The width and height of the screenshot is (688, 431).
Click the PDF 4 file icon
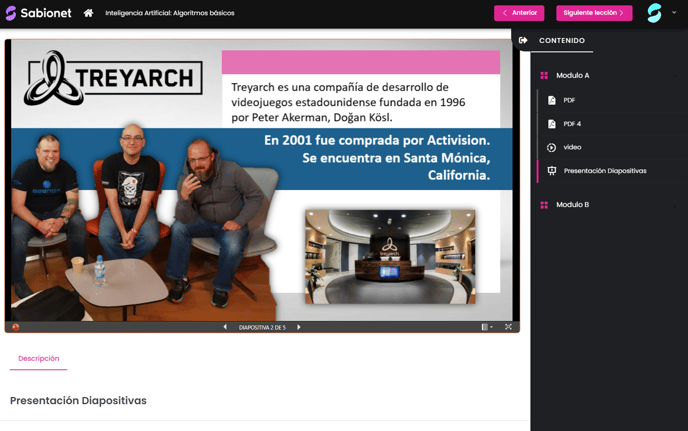tap(552, 124)
